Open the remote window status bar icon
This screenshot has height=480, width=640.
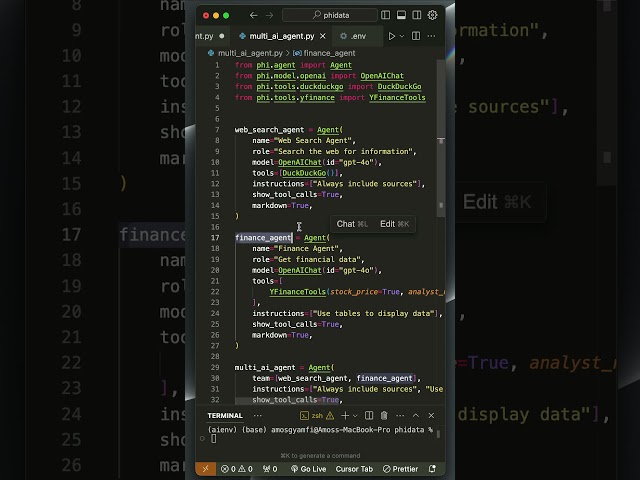click(x=206, y=469)
